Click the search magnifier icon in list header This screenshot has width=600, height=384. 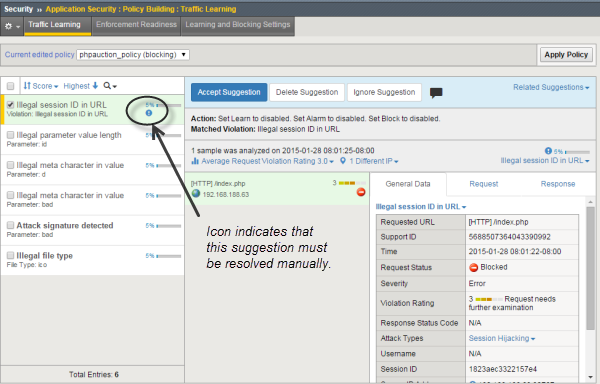click(x=107, y=86)
